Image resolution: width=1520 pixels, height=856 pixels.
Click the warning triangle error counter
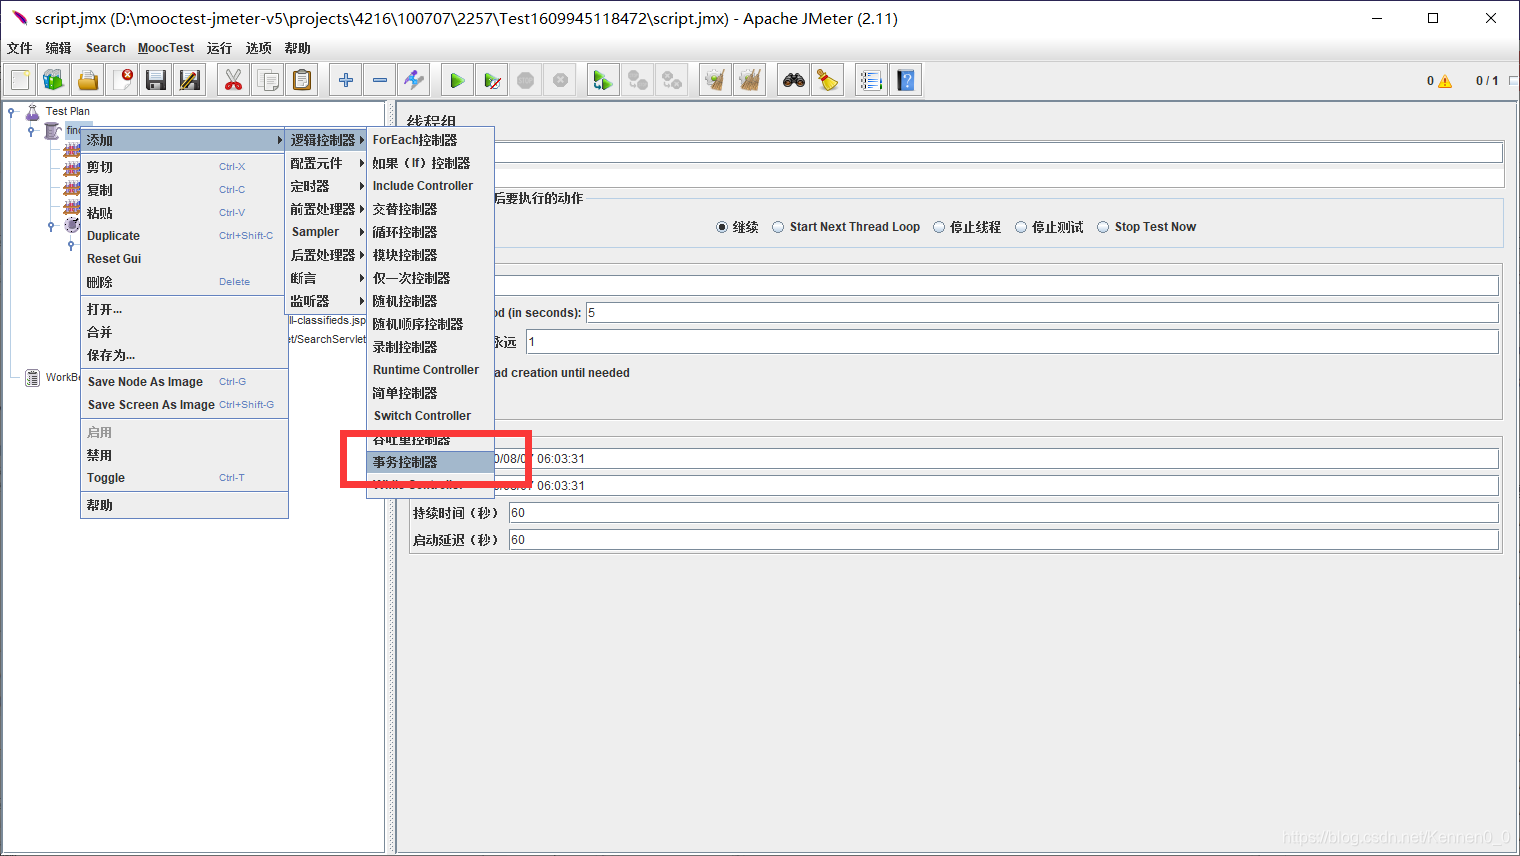[x=1444, y=81]
